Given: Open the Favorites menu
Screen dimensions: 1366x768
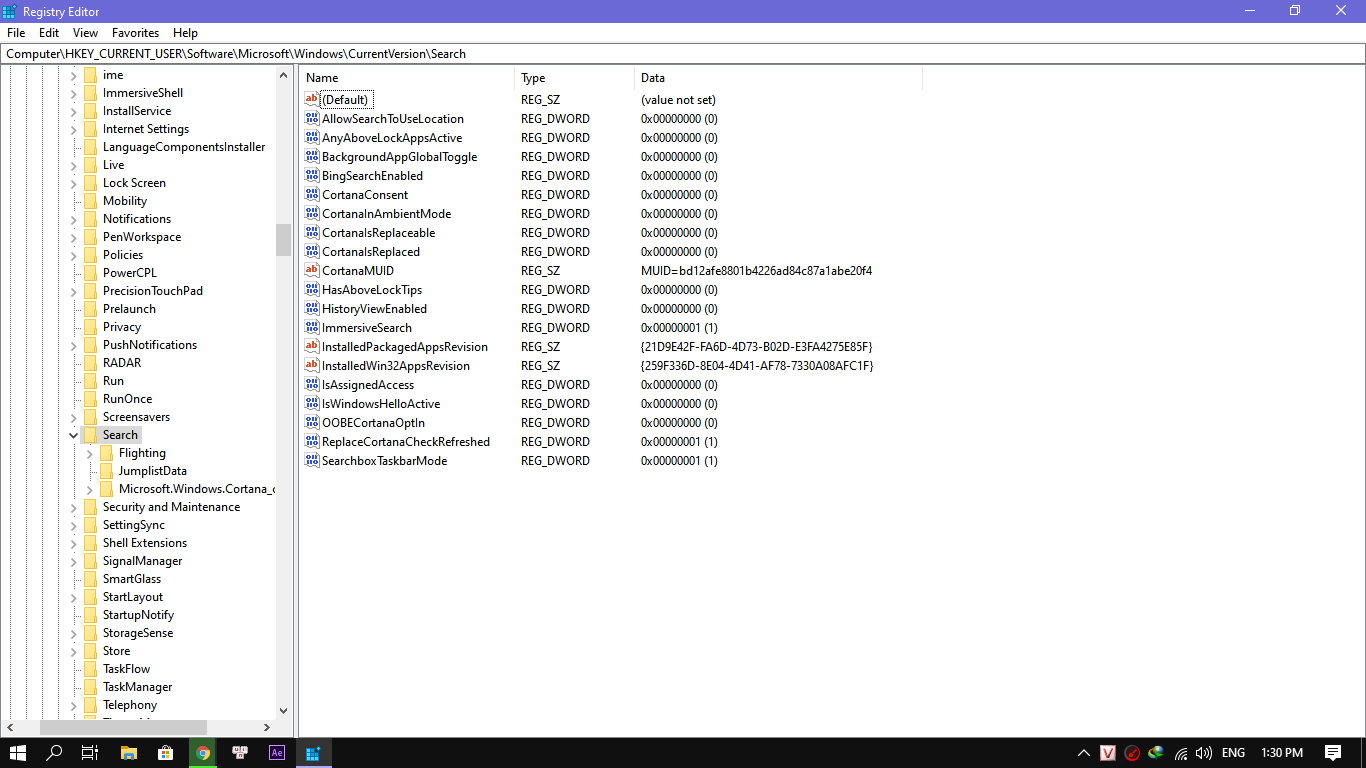Looking at the screenshot, I should (135, 33).
